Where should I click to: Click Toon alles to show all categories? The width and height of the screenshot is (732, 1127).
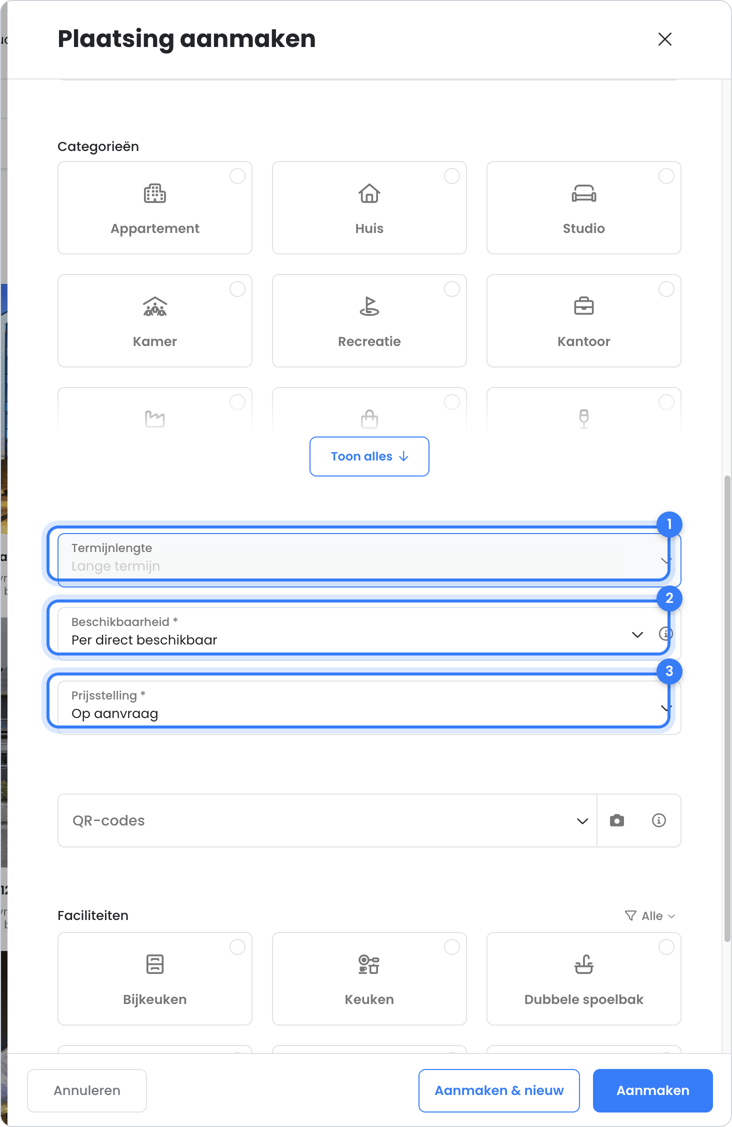pyautogui.click(x=369, y=456)
